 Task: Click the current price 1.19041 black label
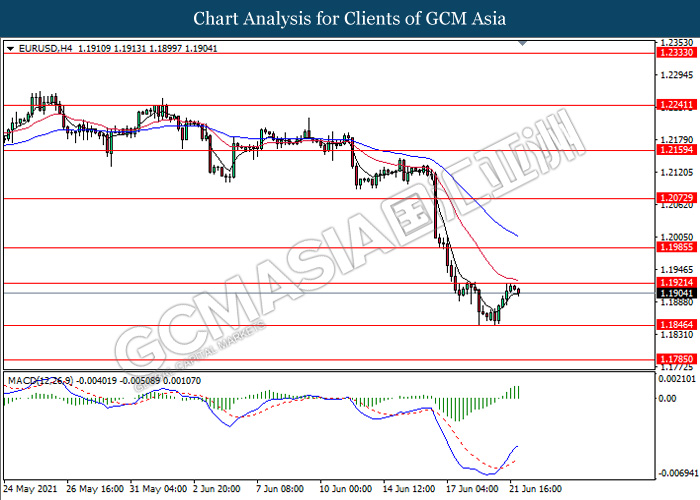pos(677,293)
